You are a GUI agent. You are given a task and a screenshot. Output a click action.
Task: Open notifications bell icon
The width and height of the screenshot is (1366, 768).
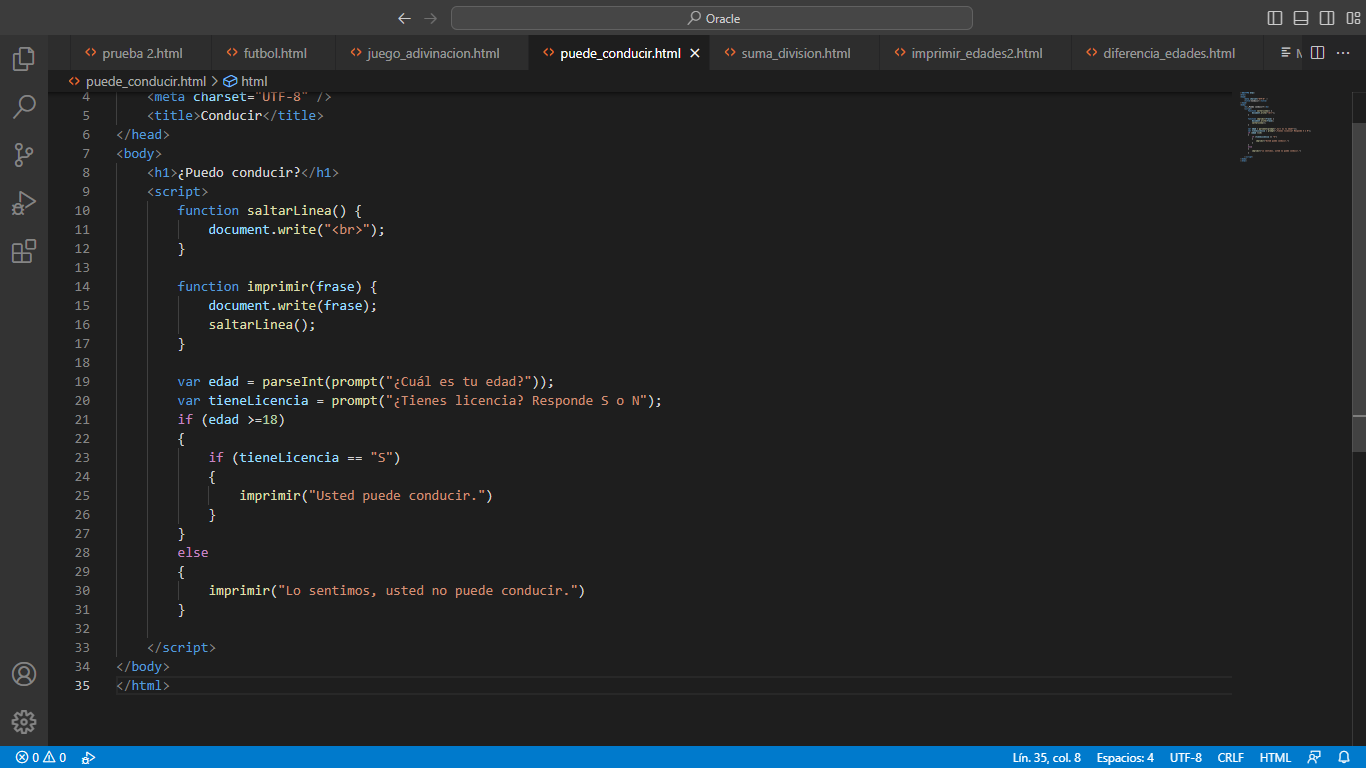pos(1343,757)
